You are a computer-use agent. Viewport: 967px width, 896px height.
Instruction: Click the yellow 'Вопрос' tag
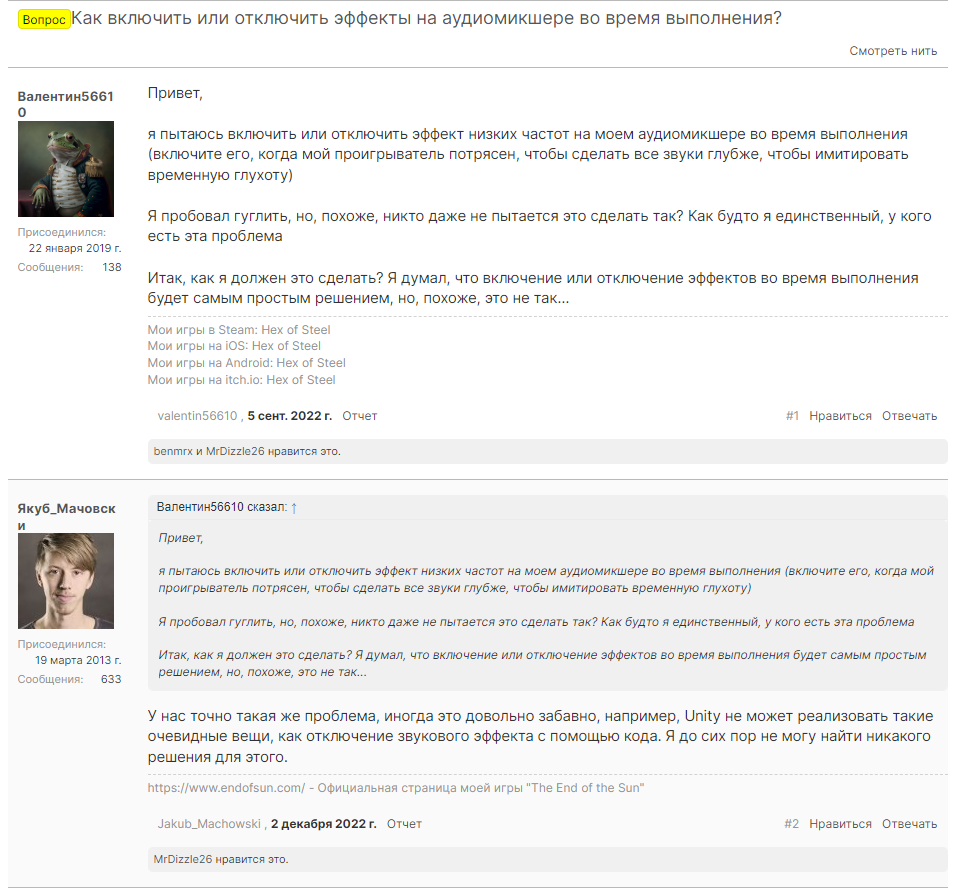[x=44, y=20]
